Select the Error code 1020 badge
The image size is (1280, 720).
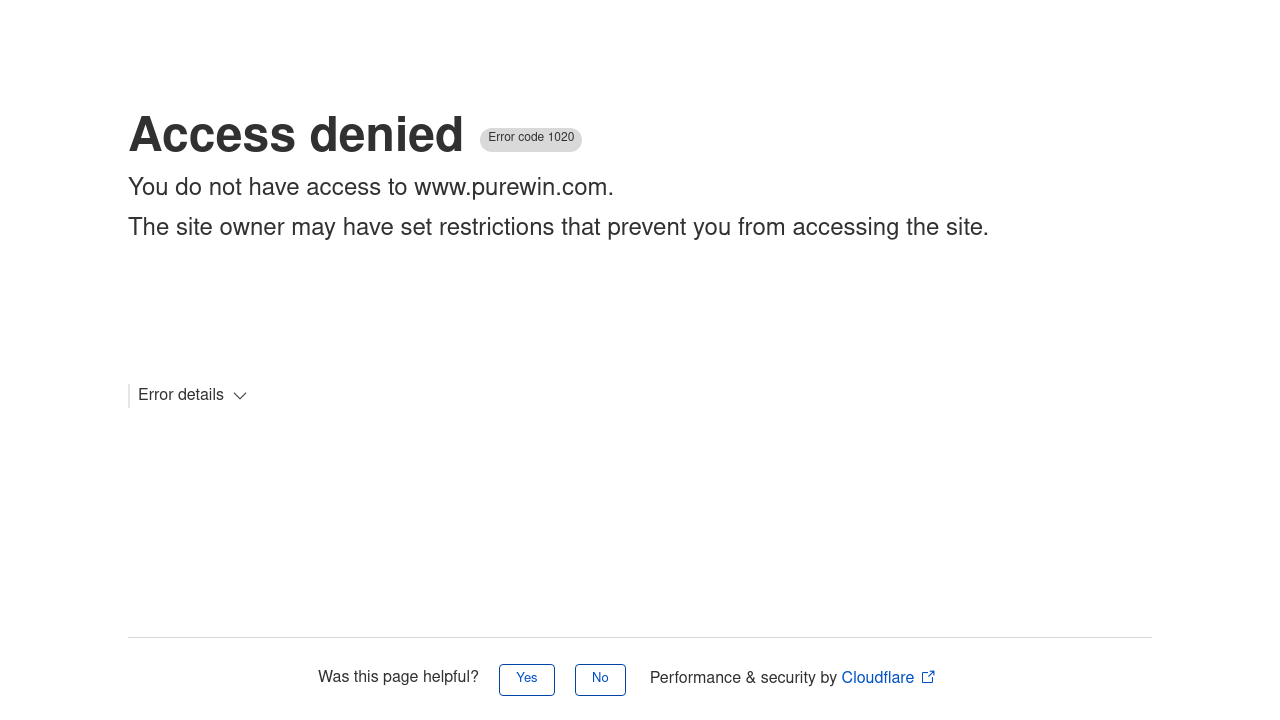click(x=531, y=139)
